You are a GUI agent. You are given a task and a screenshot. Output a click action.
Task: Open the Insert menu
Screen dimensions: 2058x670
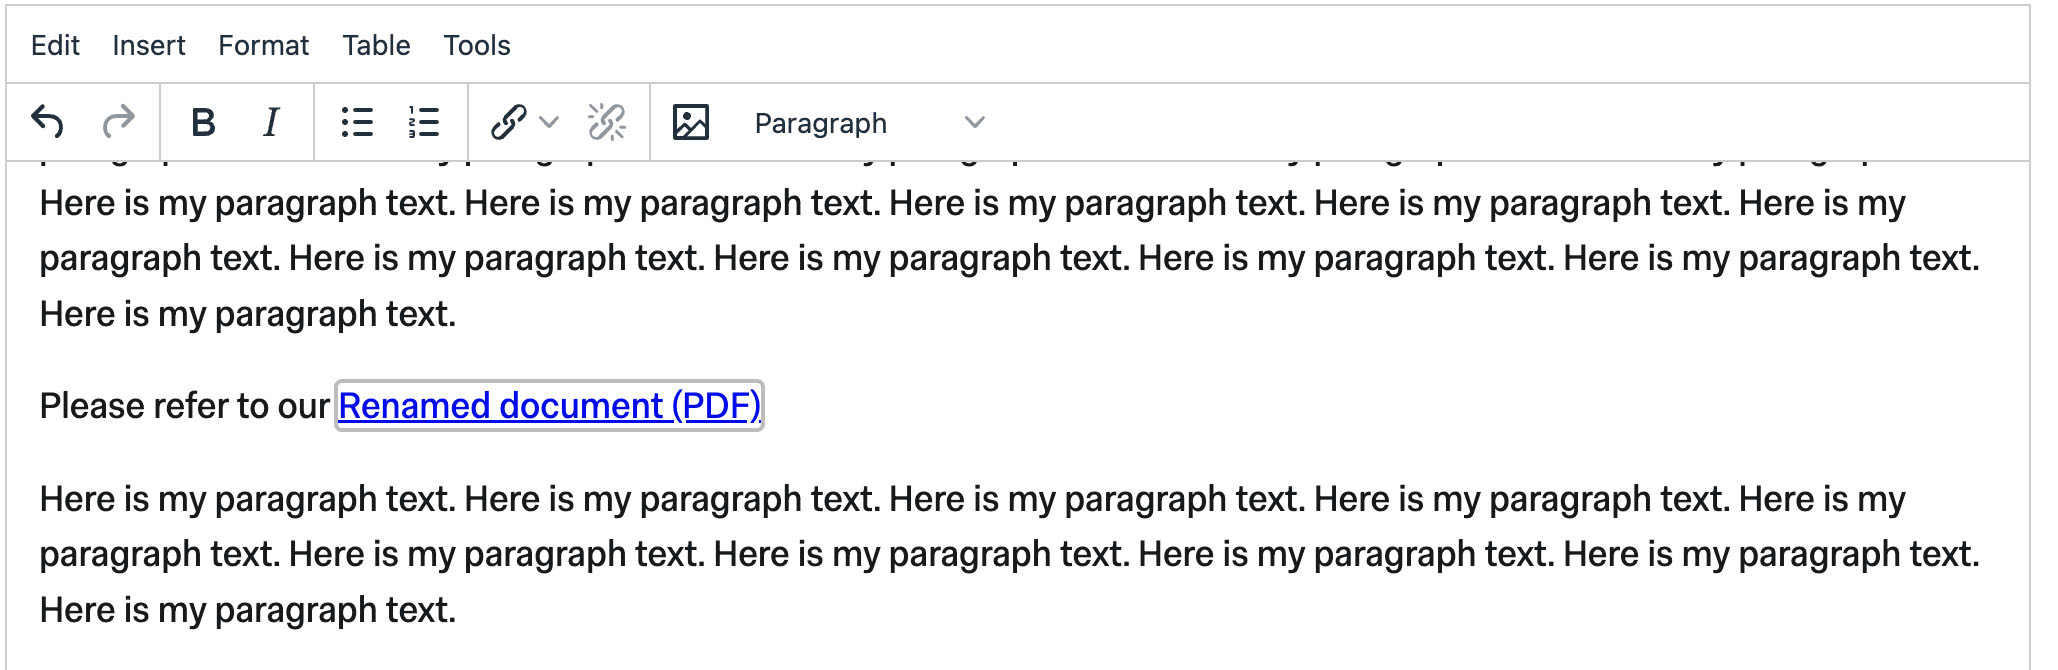(x=149, y=45)
